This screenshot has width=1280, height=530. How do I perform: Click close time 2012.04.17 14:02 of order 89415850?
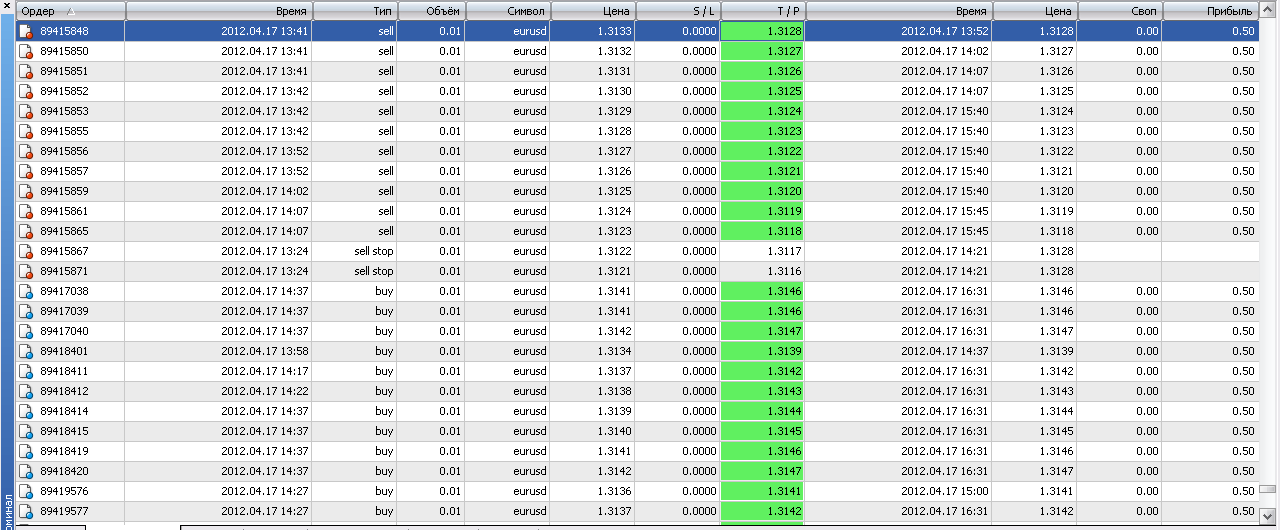point(944,51)
